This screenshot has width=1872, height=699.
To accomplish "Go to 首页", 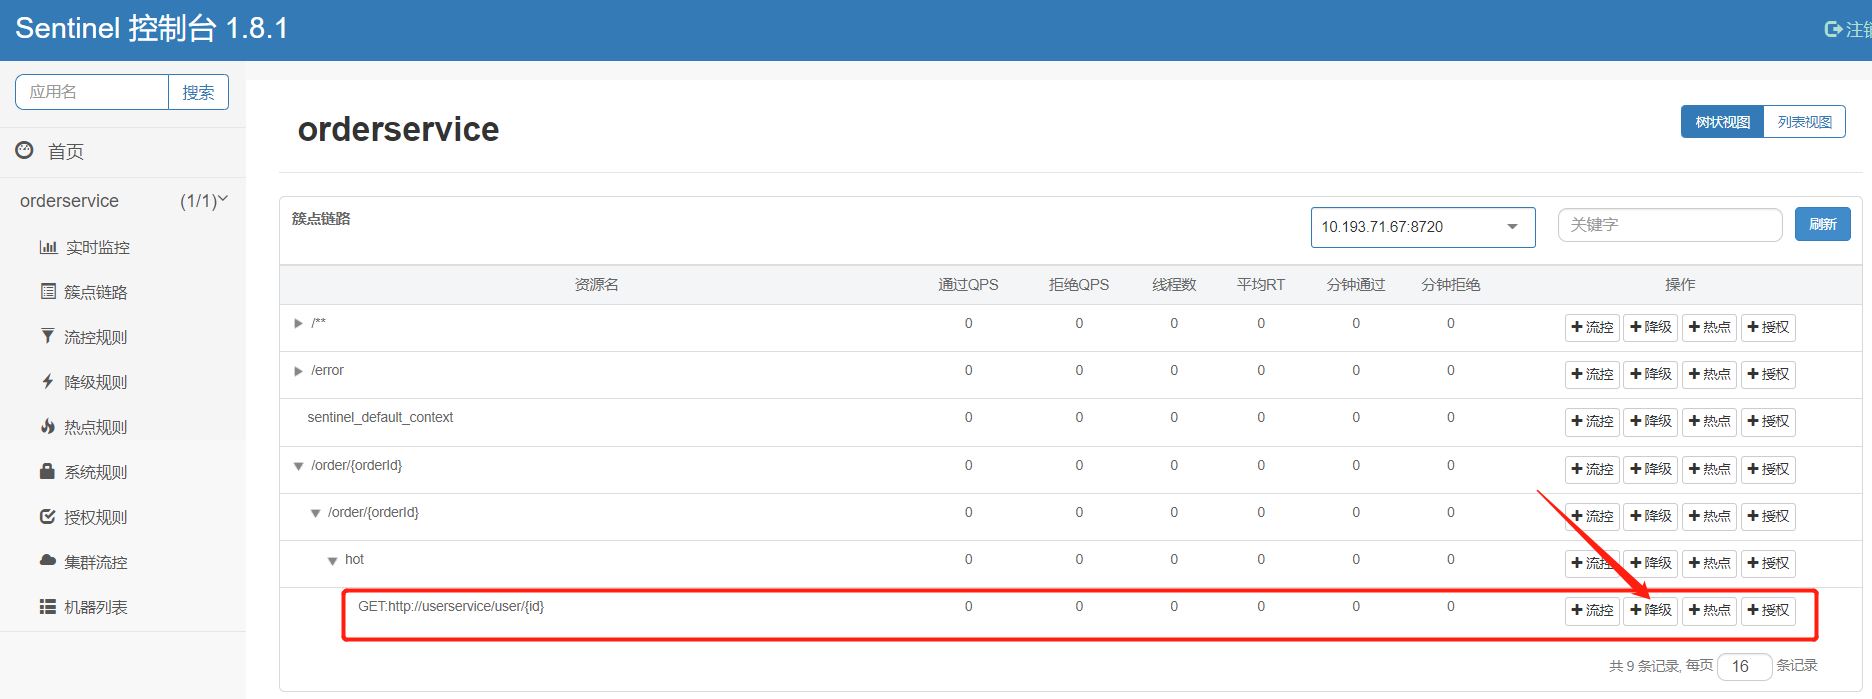I will pyautogui.click(x=66, y=151).
